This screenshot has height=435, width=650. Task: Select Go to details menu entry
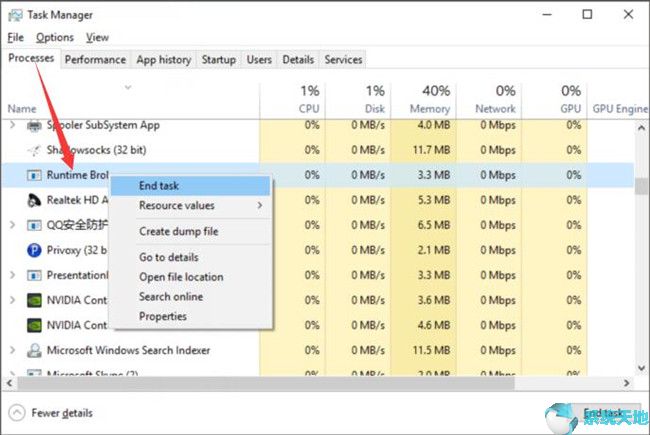(191, 257)
